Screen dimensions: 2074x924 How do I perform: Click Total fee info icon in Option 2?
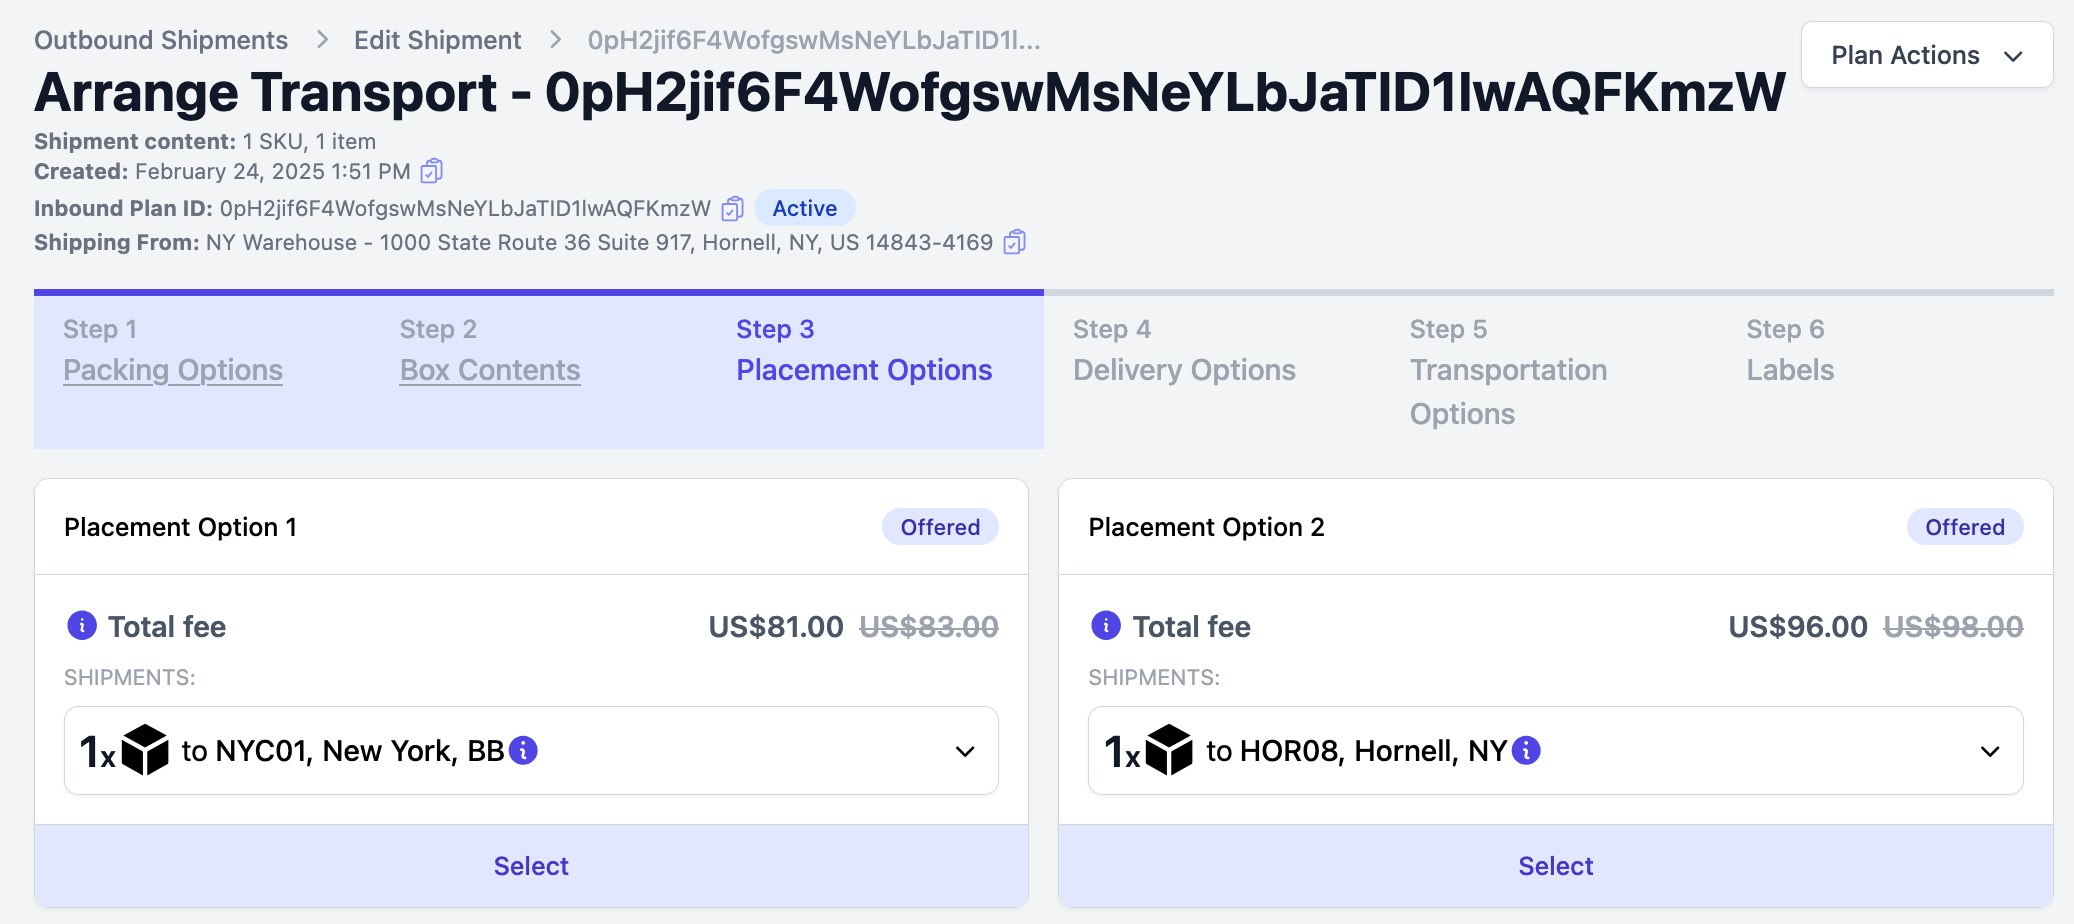1106,626
